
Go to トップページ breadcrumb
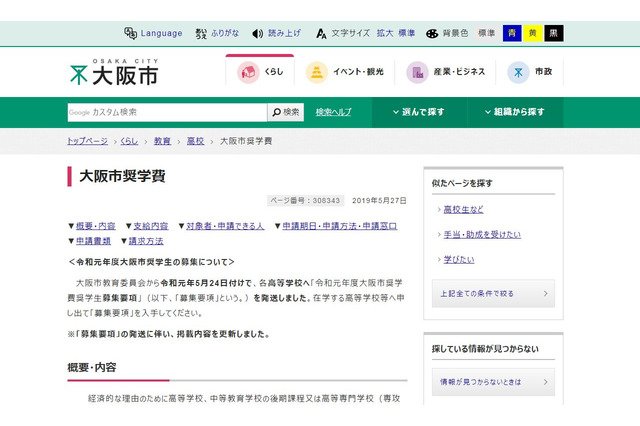(87, 141)
